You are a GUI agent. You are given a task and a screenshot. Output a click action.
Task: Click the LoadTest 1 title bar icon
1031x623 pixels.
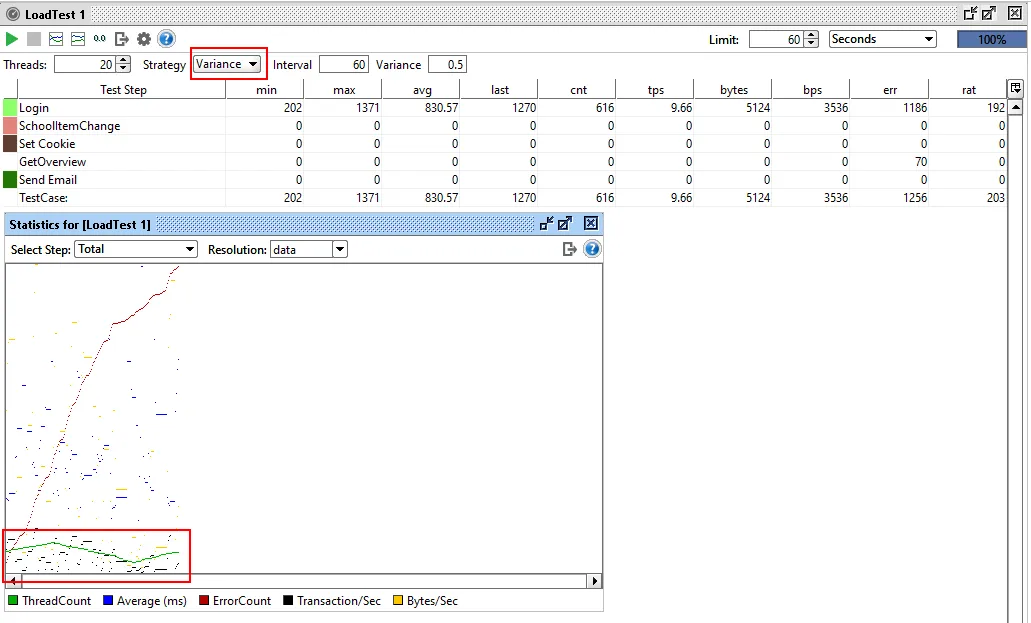(x=12, y=14)
